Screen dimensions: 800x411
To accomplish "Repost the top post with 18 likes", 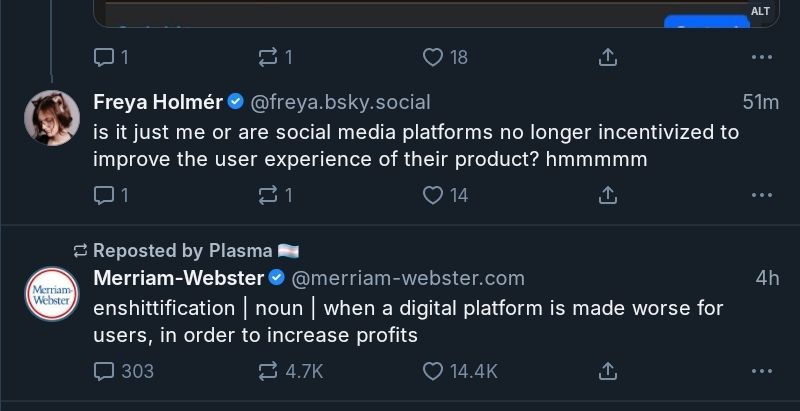I will point(267,58).
